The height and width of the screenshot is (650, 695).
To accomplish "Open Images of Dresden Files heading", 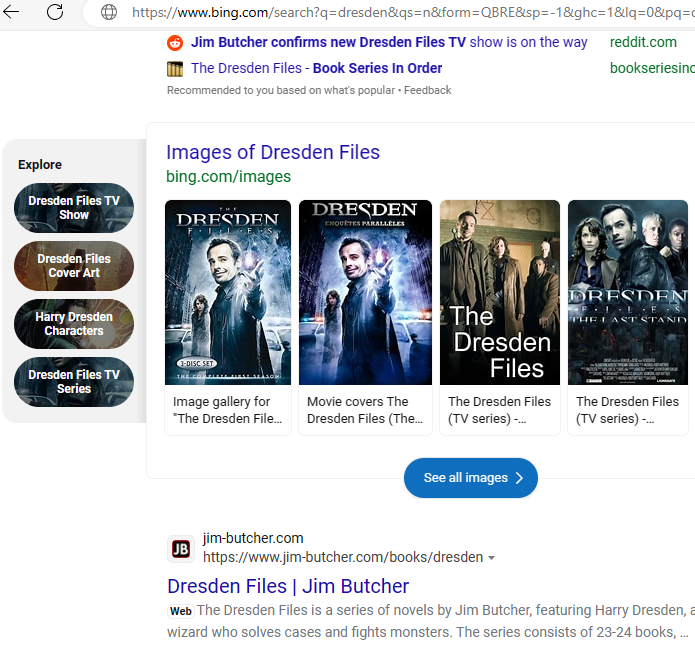I will point(273,152).
